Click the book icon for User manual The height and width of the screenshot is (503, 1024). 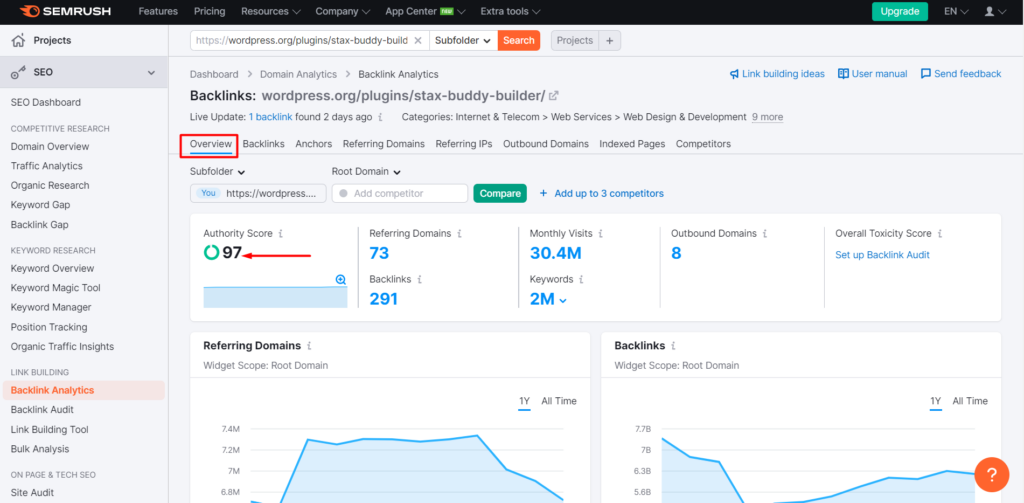tap(843, 74)
